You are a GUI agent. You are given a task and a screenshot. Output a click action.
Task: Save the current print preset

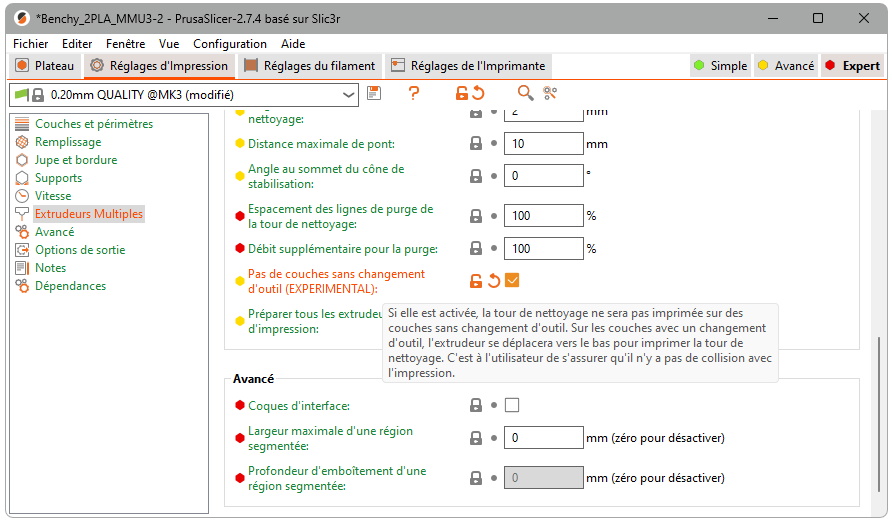click(374, 93)
